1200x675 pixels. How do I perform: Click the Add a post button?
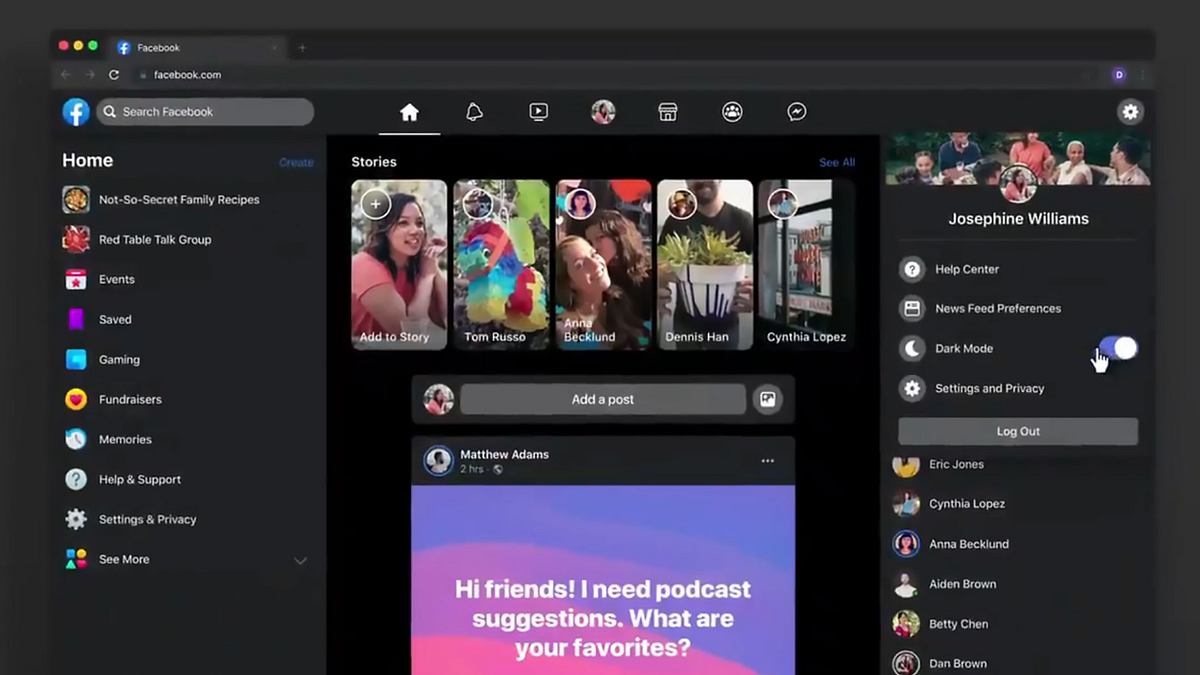[603, 399]
